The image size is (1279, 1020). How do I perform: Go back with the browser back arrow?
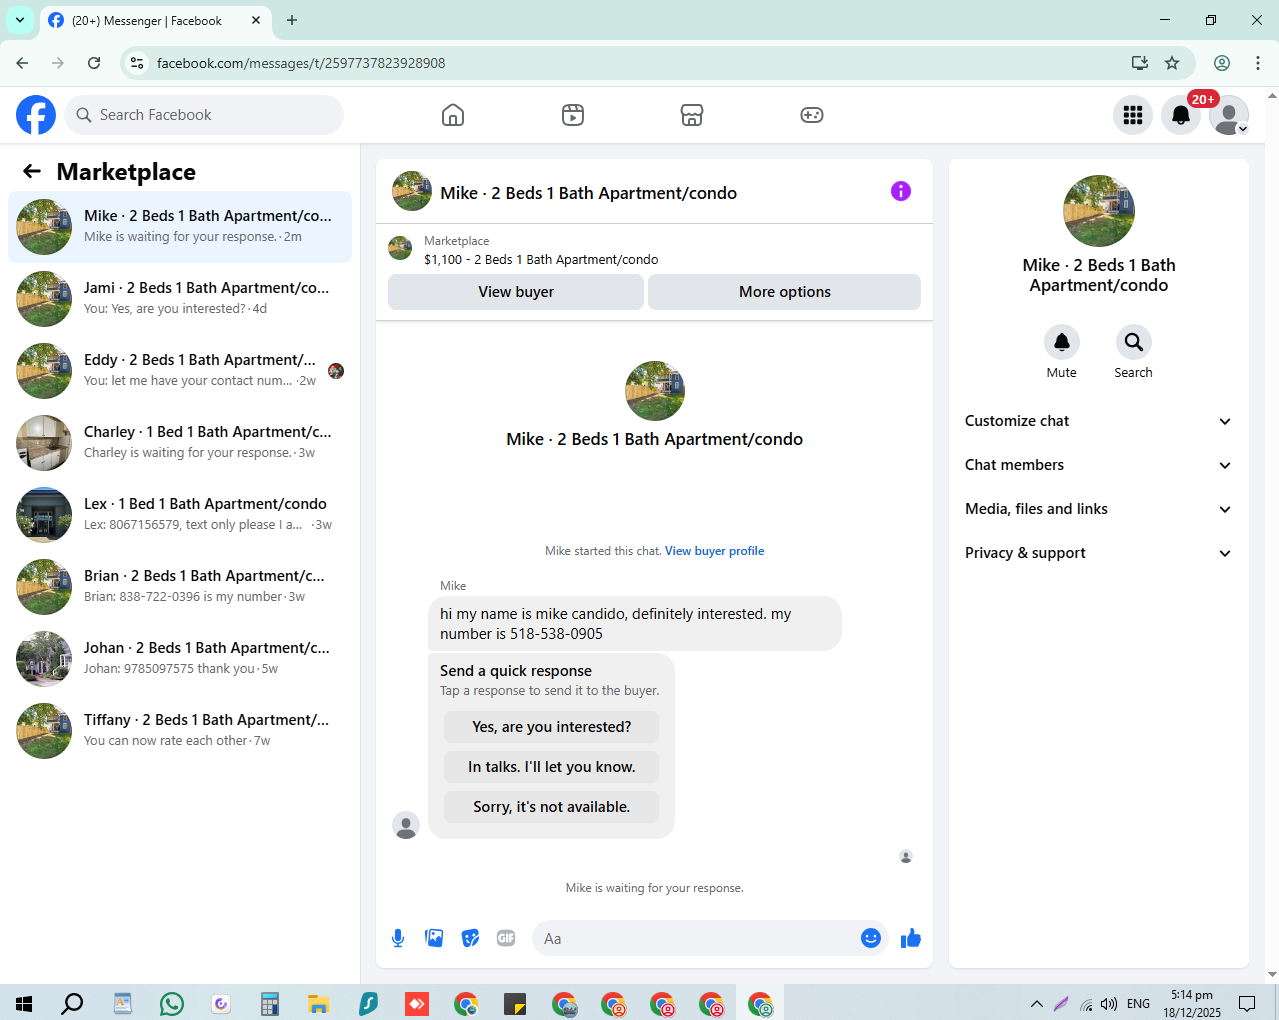[x=22, y=63]
